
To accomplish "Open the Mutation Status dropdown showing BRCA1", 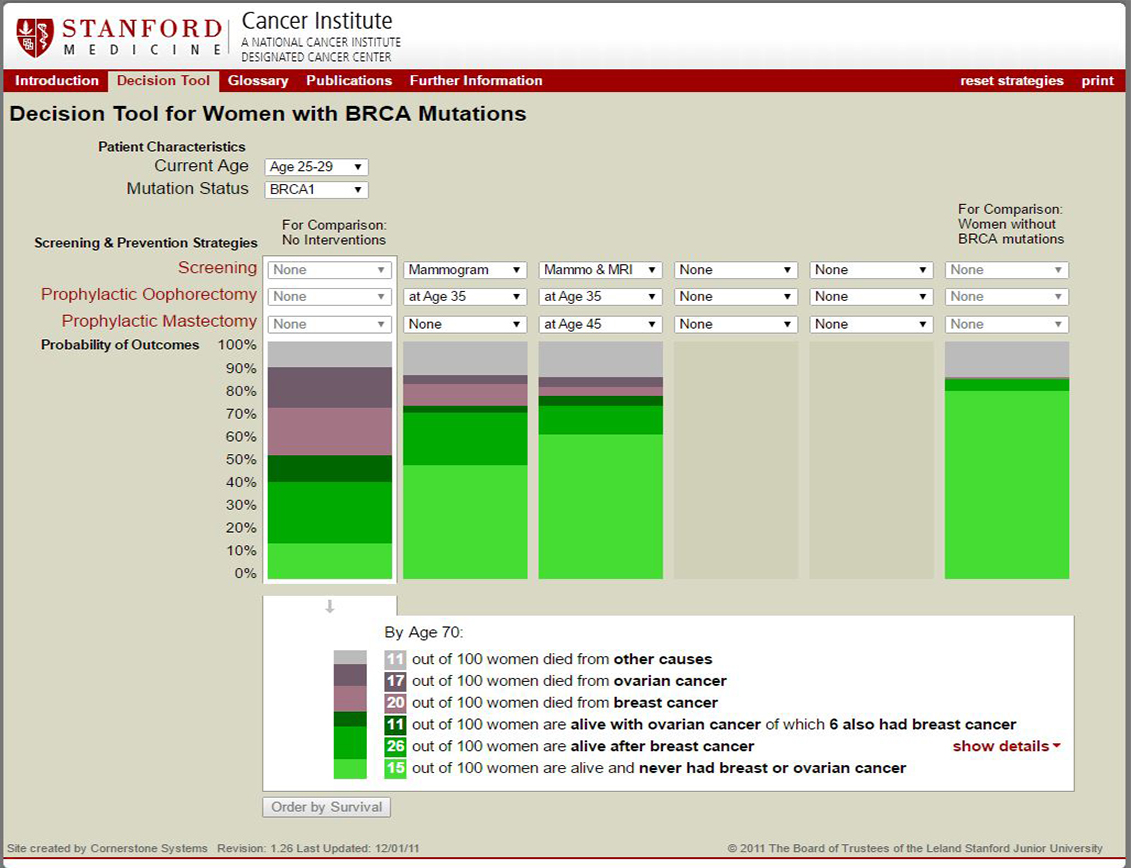I will (x=316, y=190).
